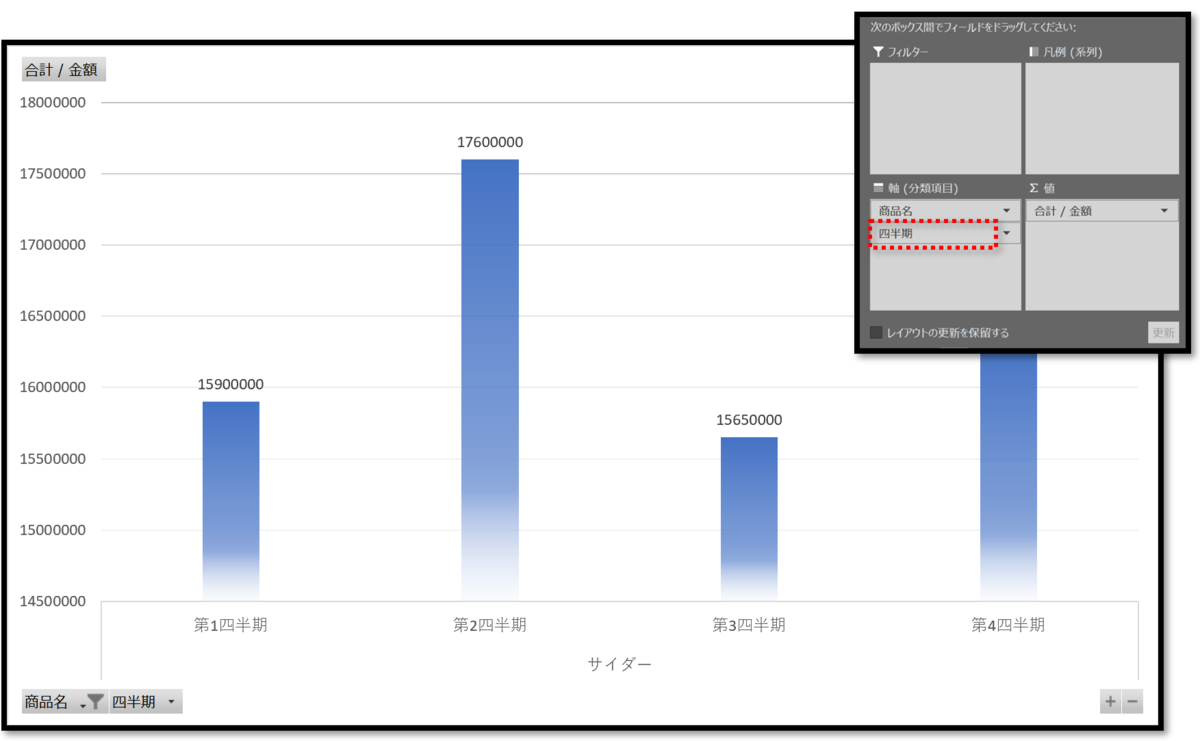
Task: Select the 商品名 field in axis area
Action: [x=945, y=211]
